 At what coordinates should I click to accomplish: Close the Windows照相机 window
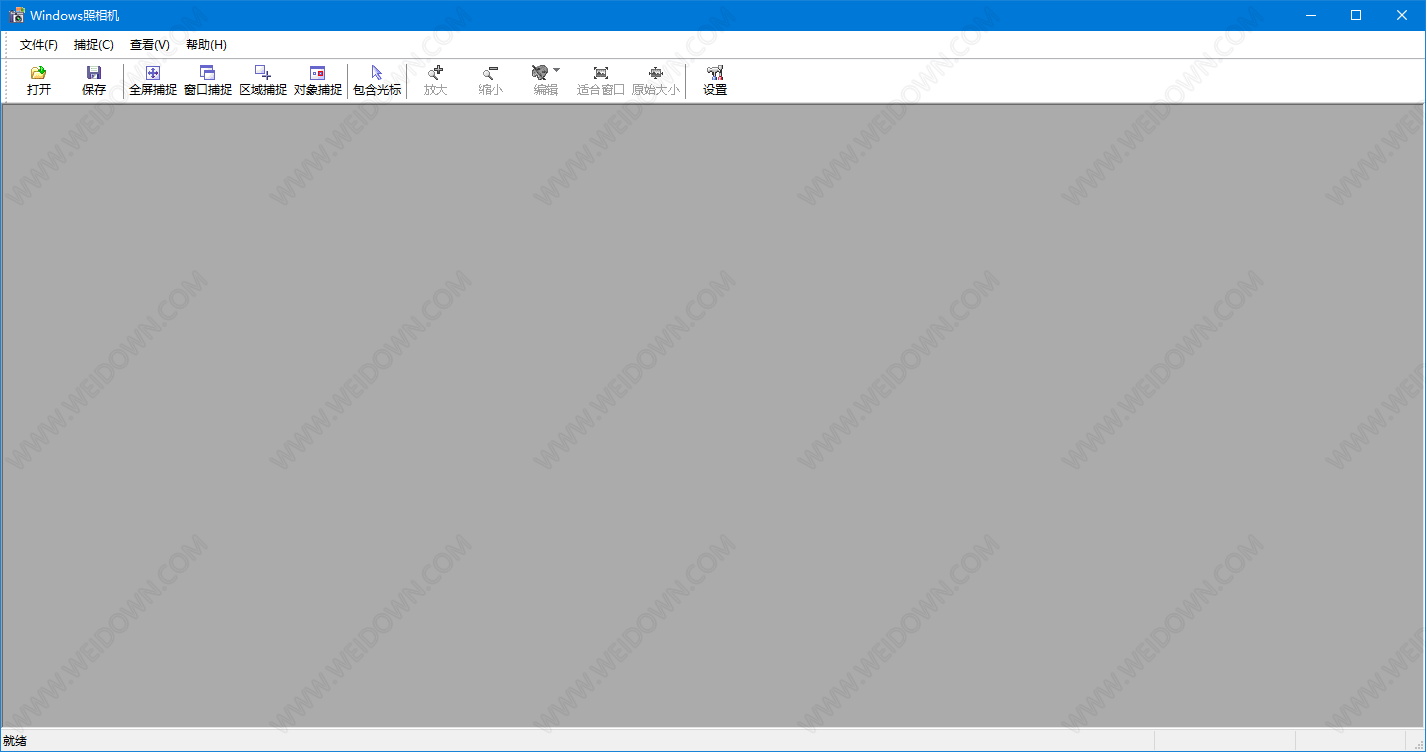(x=1402, y=15)
